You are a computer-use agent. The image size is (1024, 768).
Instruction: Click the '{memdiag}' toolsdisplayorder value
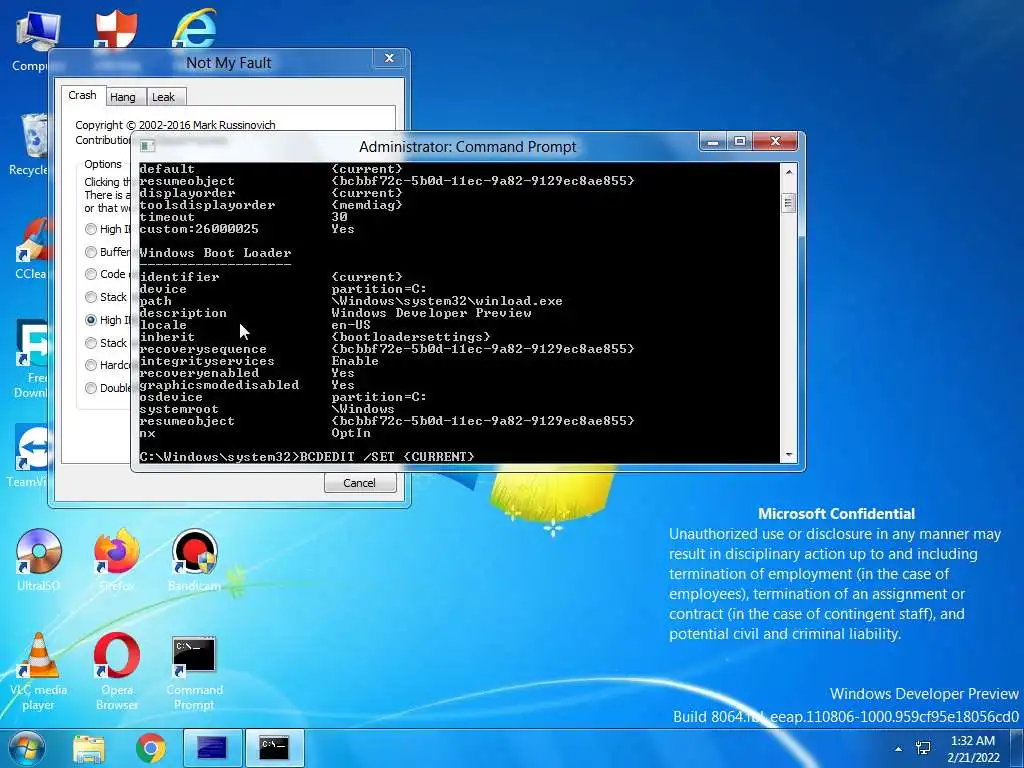367,205
